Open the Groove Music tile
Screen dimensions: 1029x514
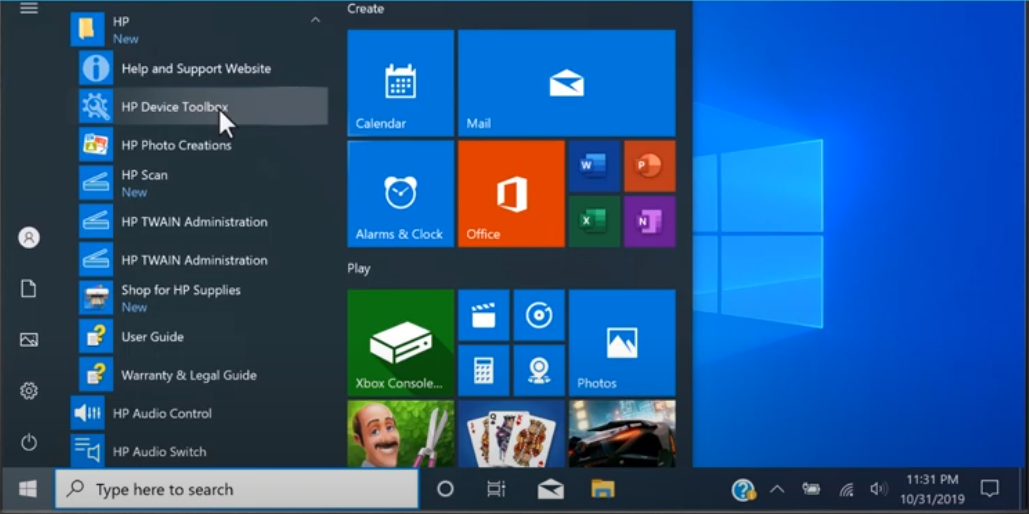(539, 315)
